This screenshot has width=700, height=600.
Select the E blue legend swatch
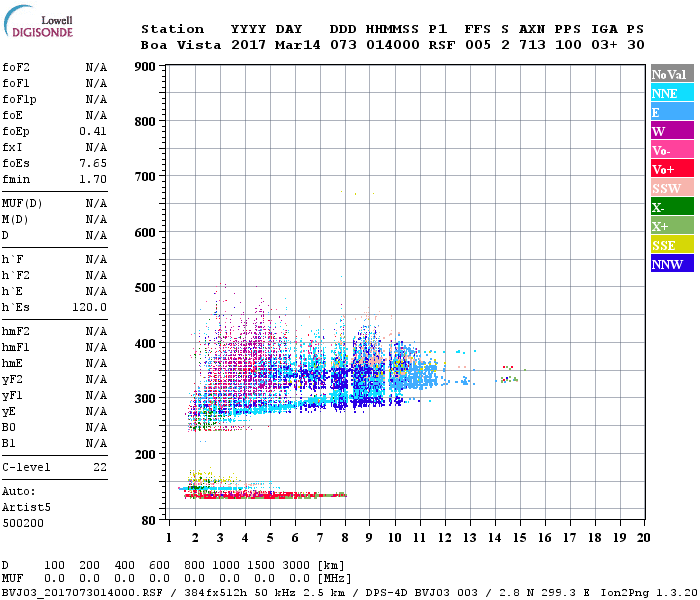click(672, 112)
